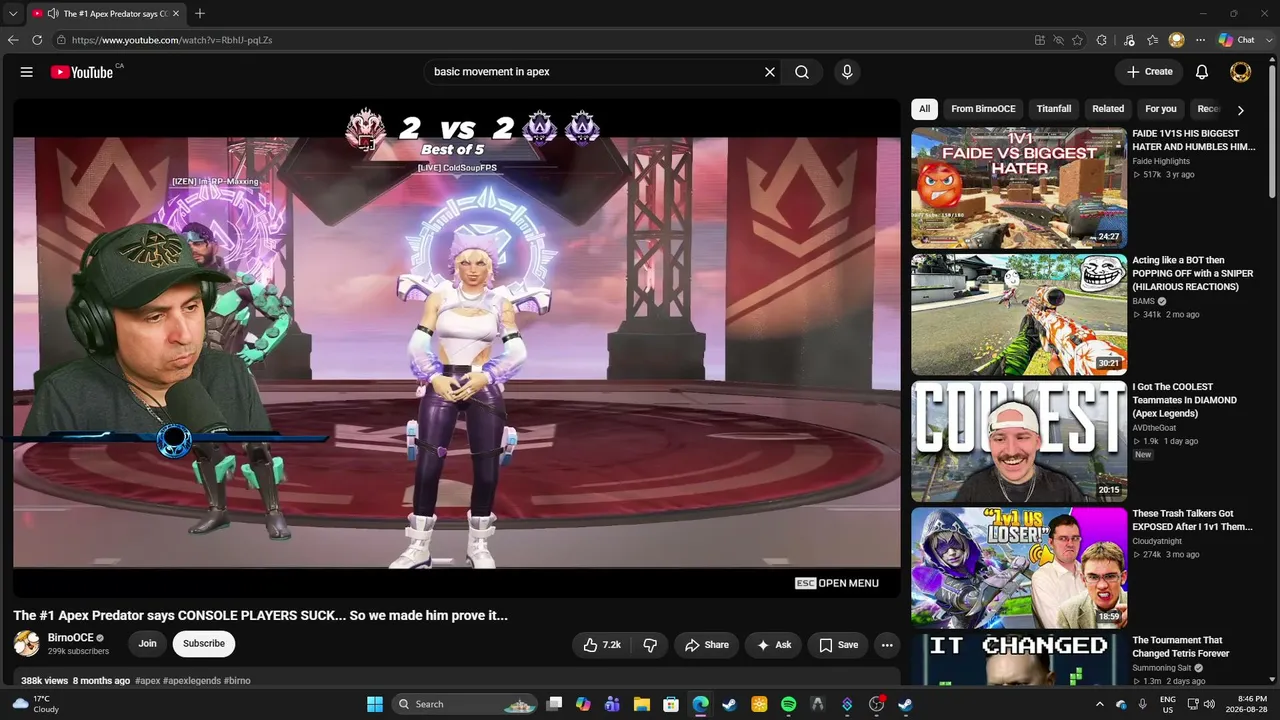Open the Create menu
The width and height of the screenshot is (1280, 720).
coord(1149,72)
